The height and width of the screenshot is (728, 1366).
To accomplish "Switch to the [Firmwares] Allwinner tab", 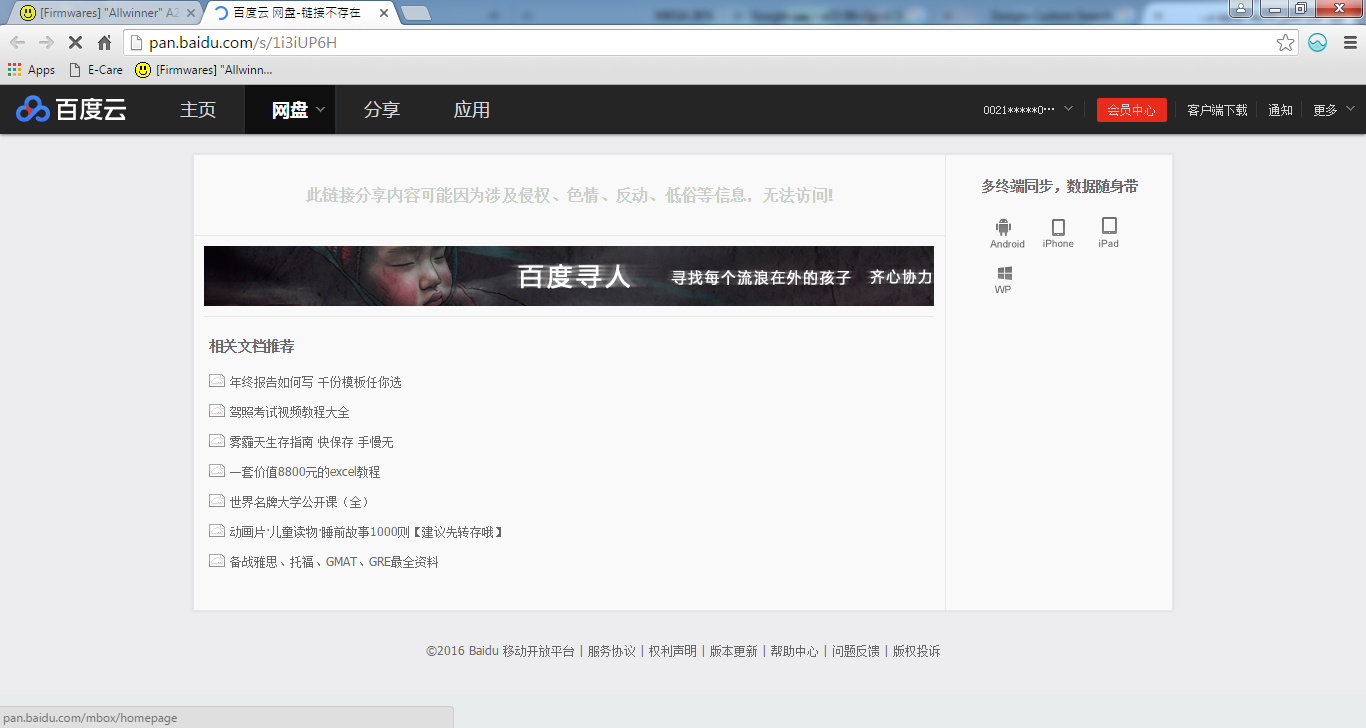I will click(104, 13).
